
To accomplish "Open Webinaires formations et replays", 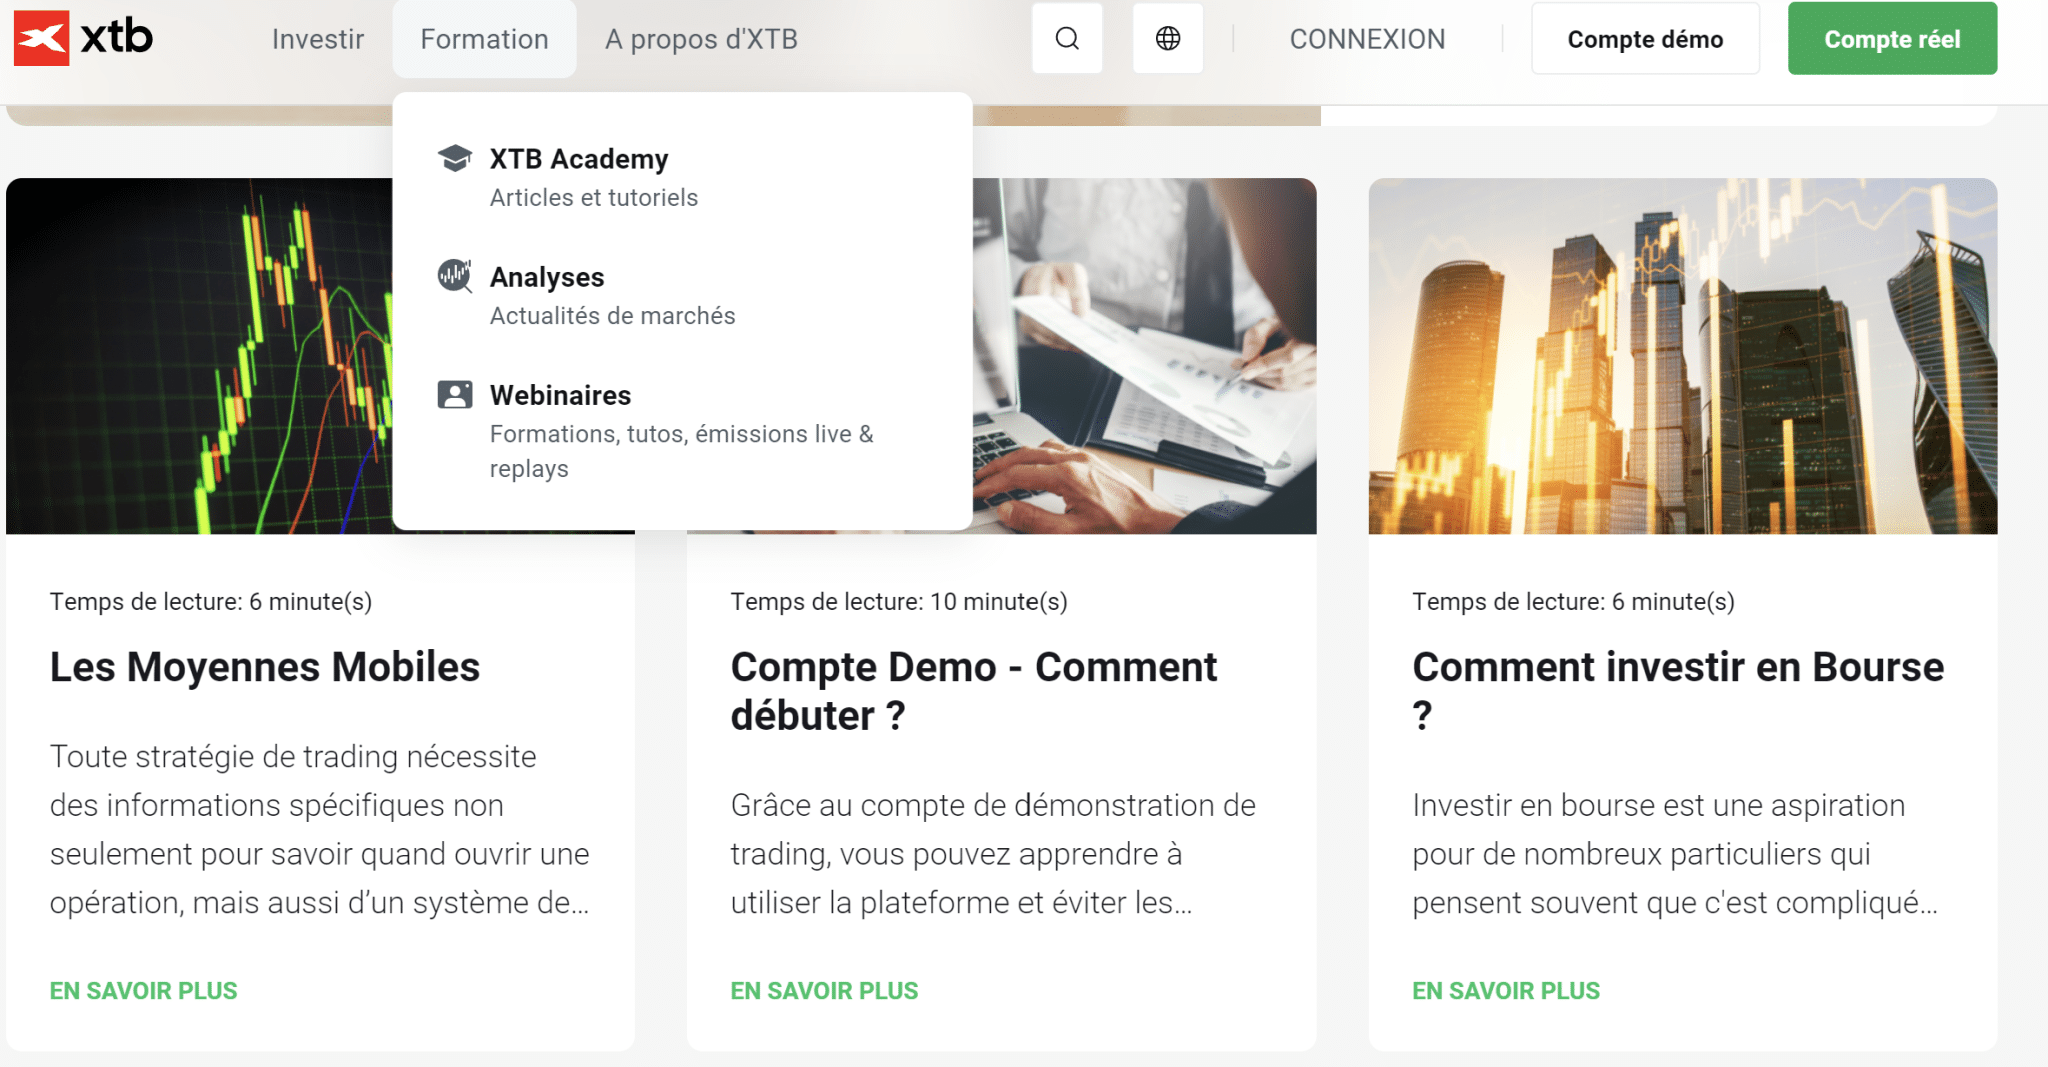I will click(x=560, y=394).
